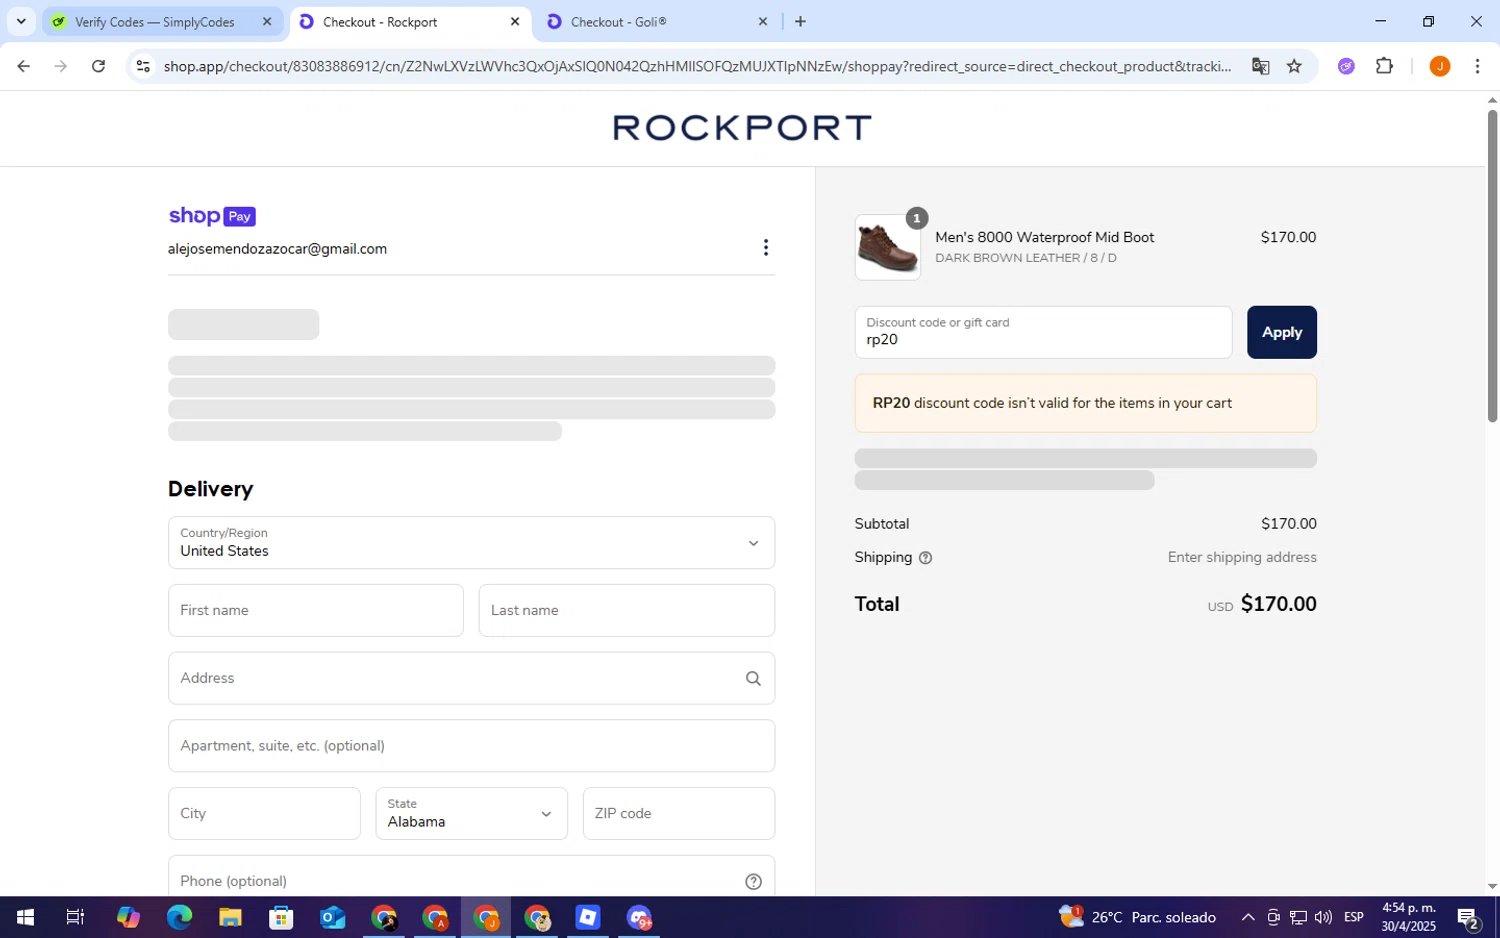The height and width of the screenshot is (938, 1500).
Task: Open Outlook from the taskbar
Action: [332, 917]
